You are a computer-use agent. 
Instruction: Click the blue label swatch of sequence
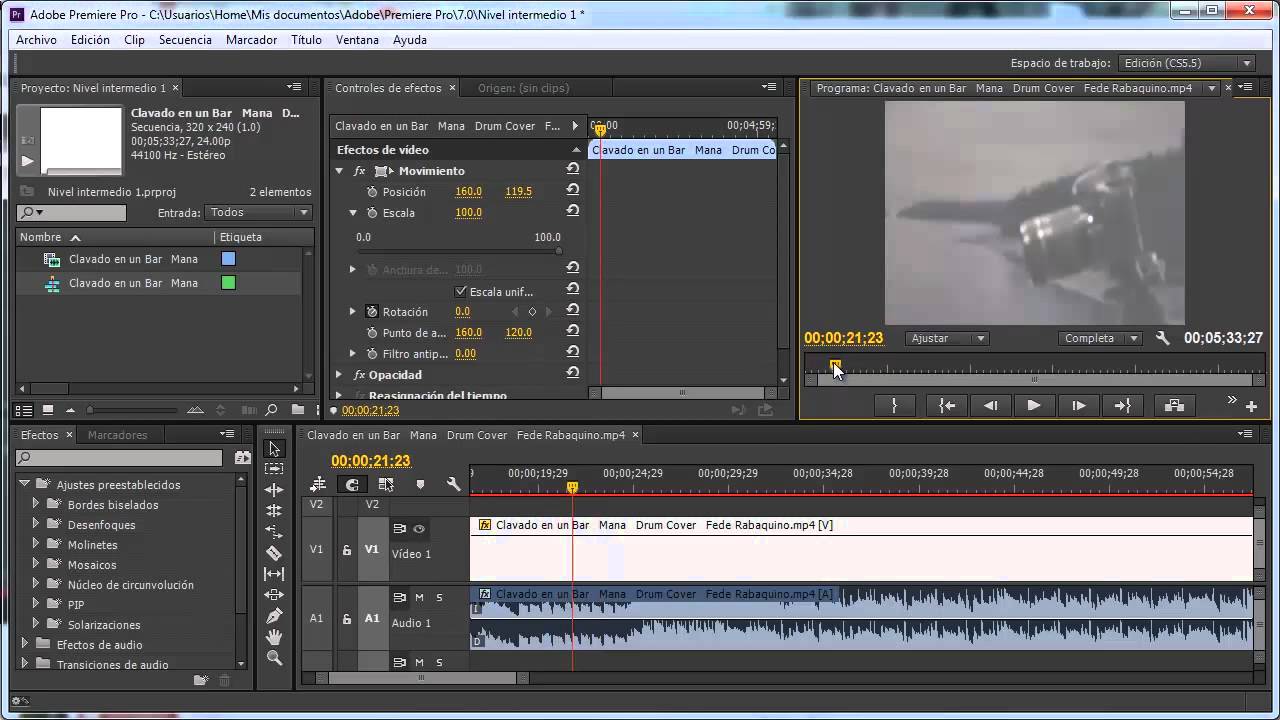click(x=228, y=259)
